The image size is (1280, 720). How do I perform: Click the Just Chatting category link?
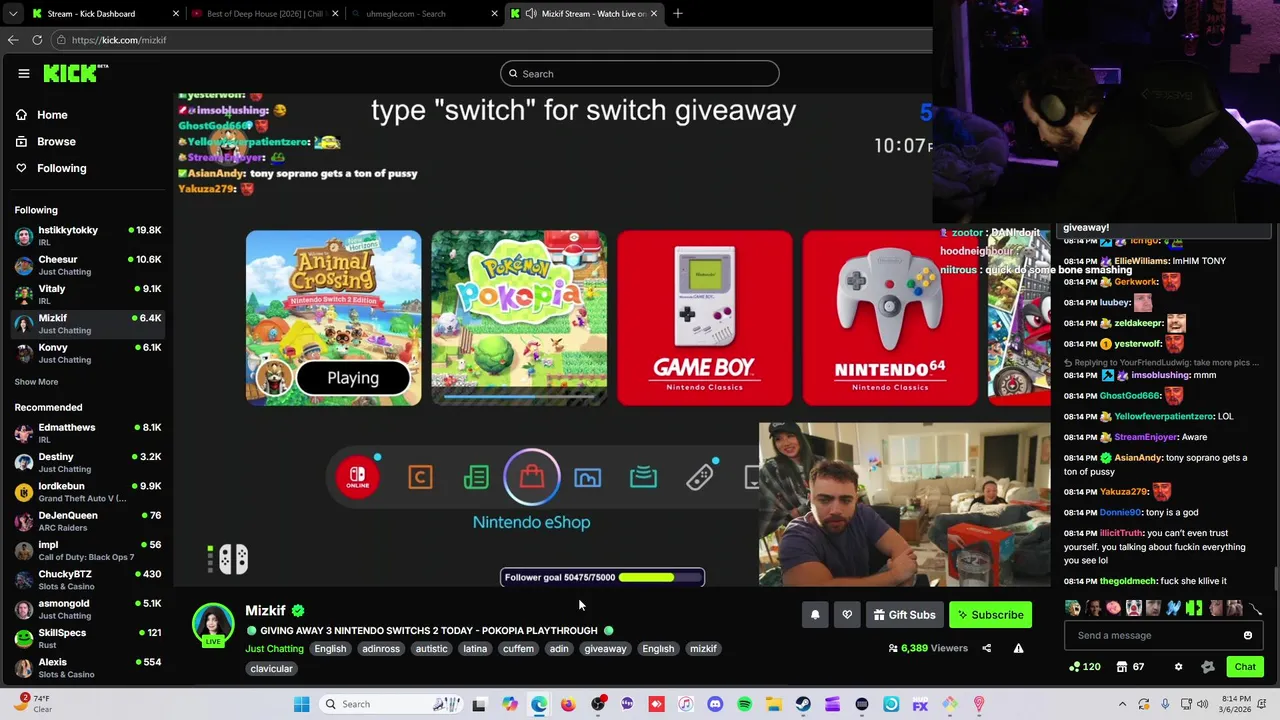[x=274, y=649]
